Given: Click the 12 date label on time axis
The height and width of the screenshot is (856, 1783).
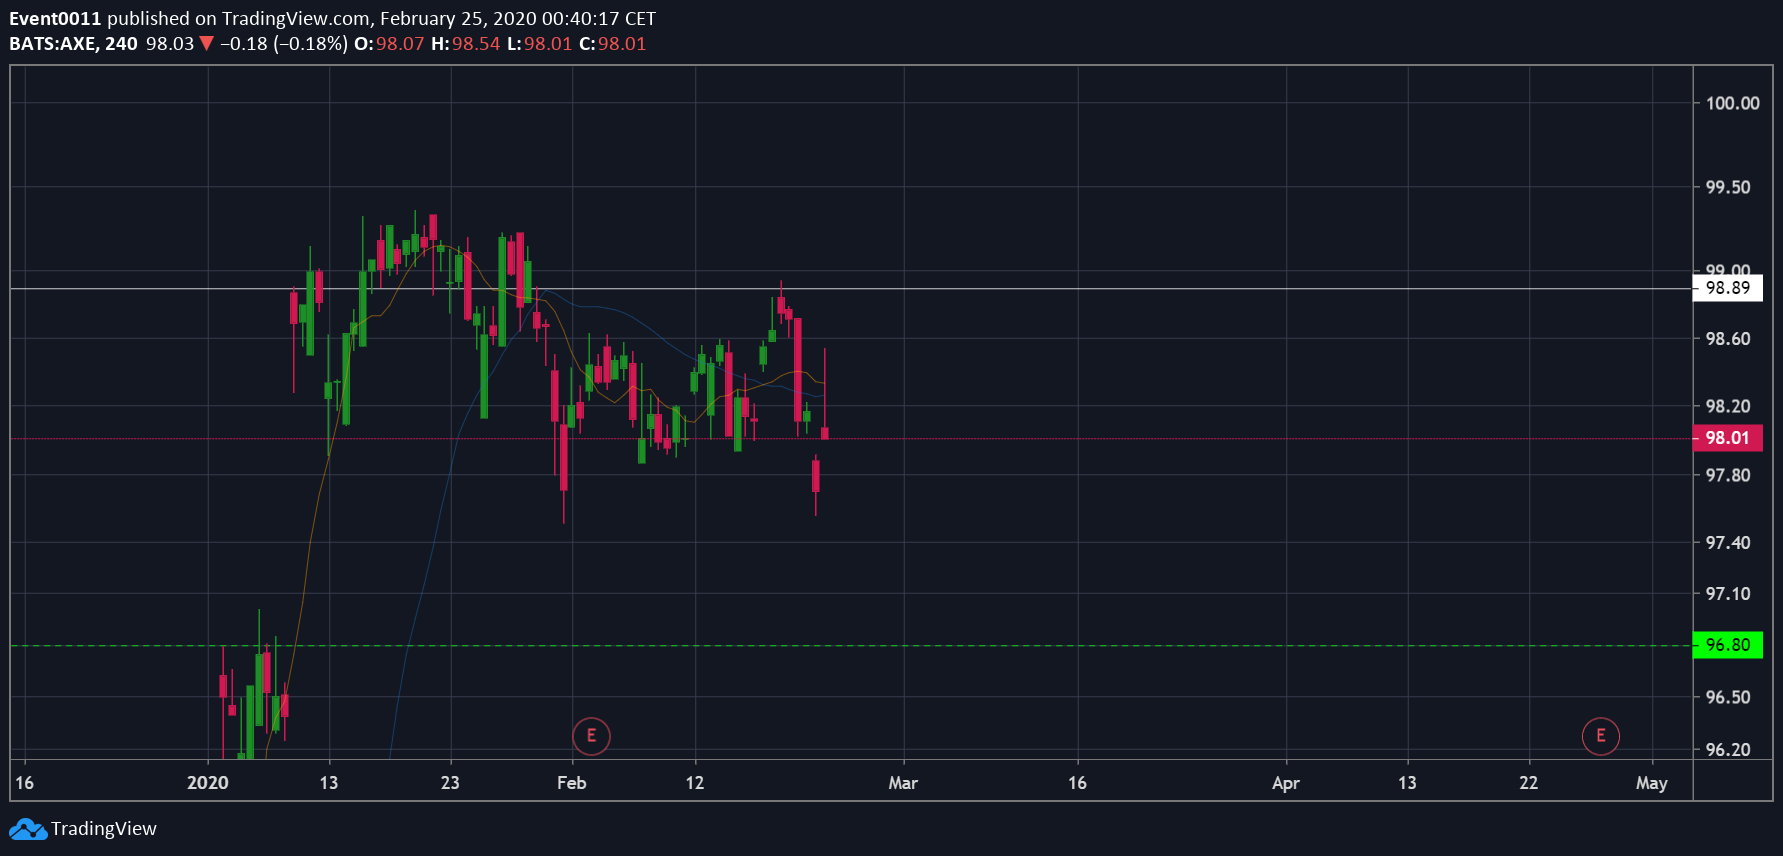Looking at the screenshot, I should pyautogui.click(x=695, y=783).
